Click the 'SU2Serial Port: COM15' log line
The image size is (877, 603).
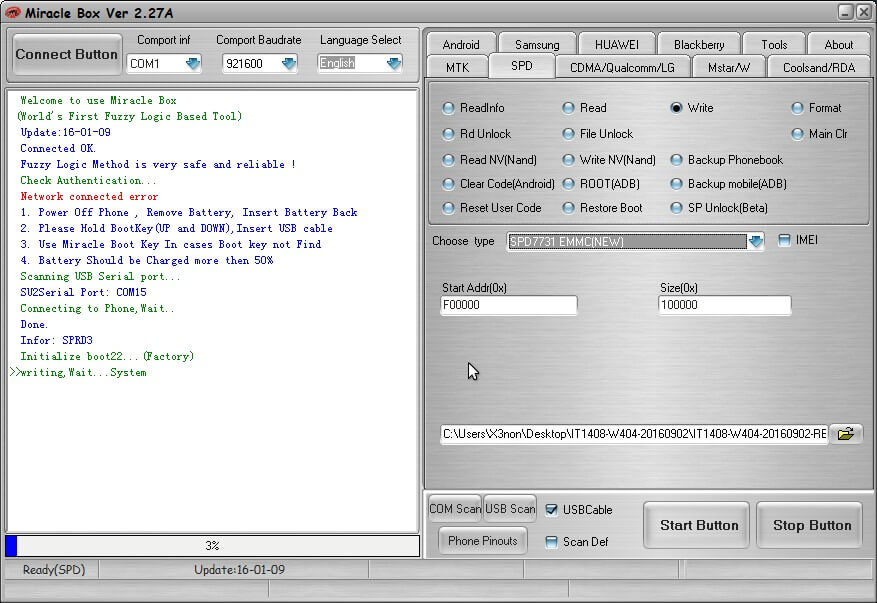[83, 293]
